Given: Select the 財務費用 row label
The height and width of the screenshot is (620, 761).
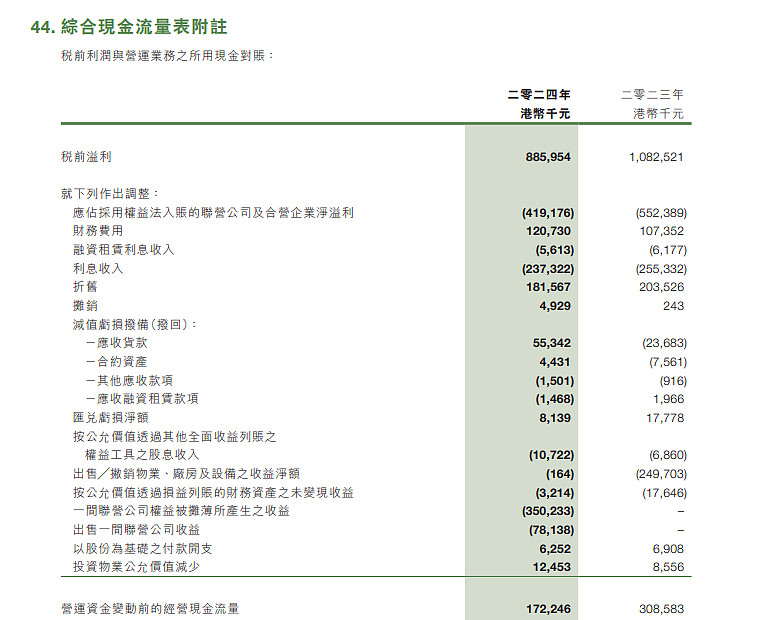Looking at the screenshot, I should (98, 231).
